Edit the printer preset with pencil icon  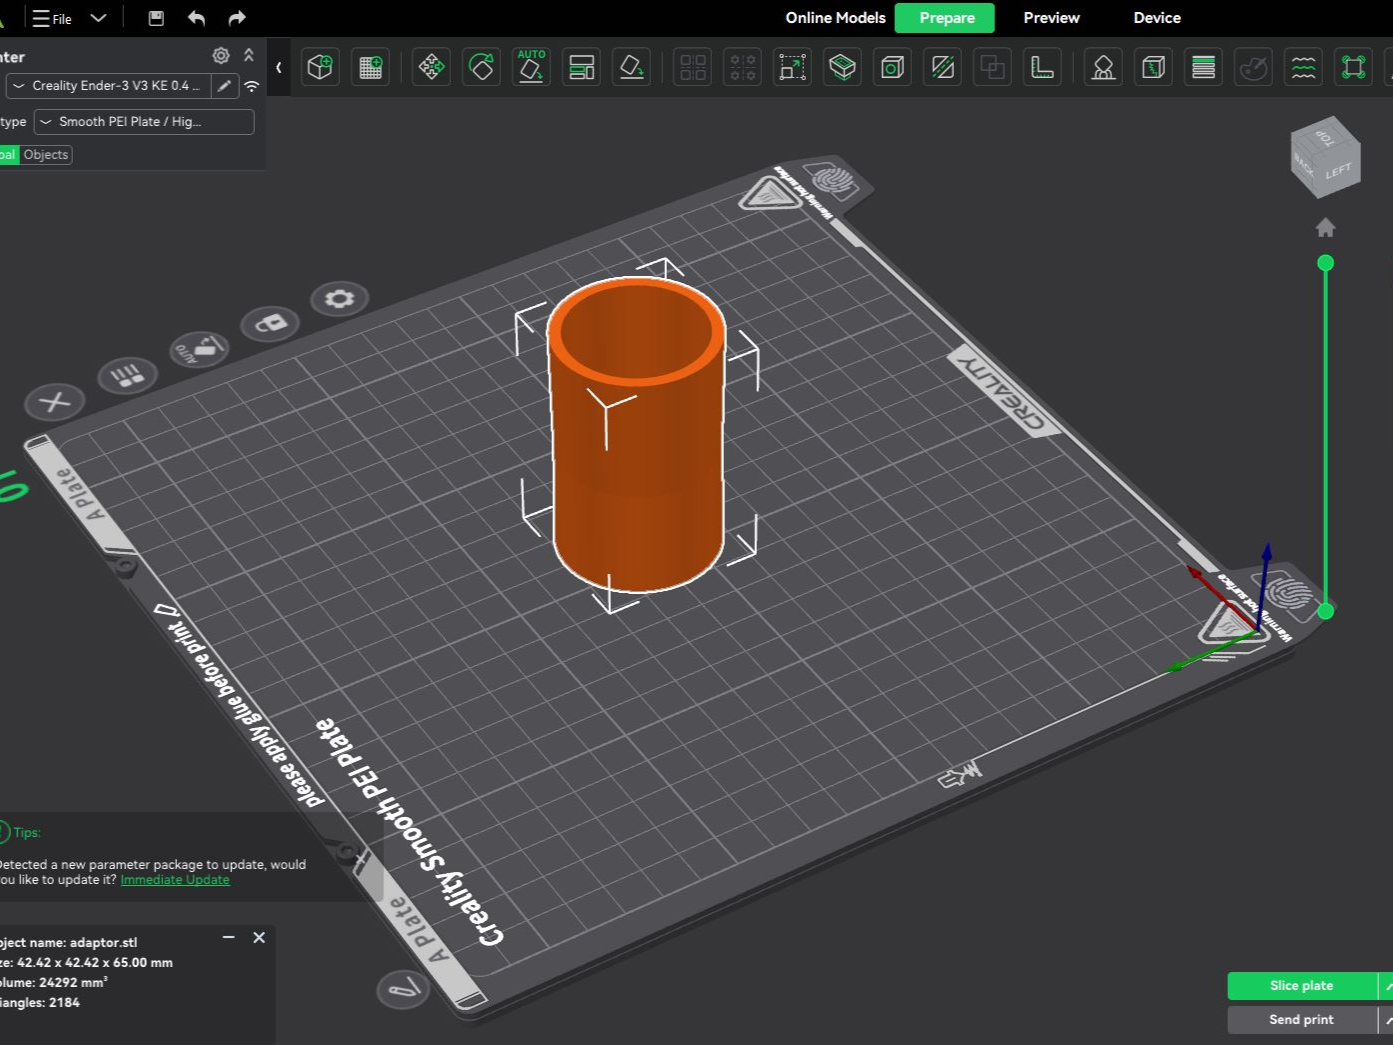pyautogui.click(x=225, y=86)
